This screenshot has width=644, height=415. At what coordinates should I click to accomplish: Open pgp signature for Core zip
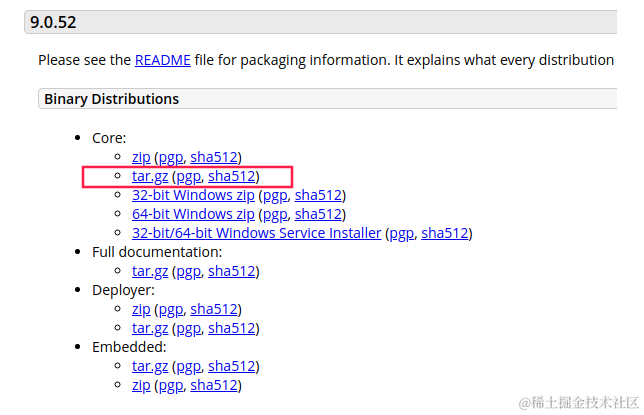(171, 157)
